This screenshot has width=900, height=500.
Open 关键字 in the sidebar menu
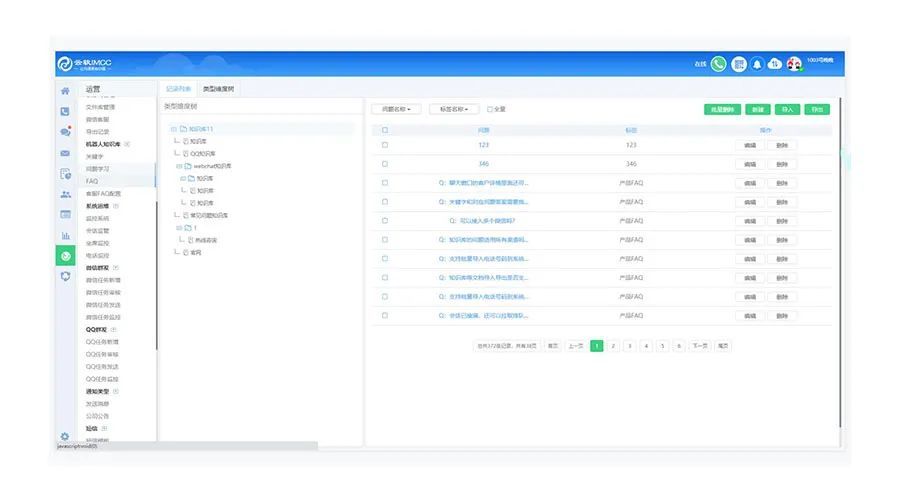coord(95,157)
